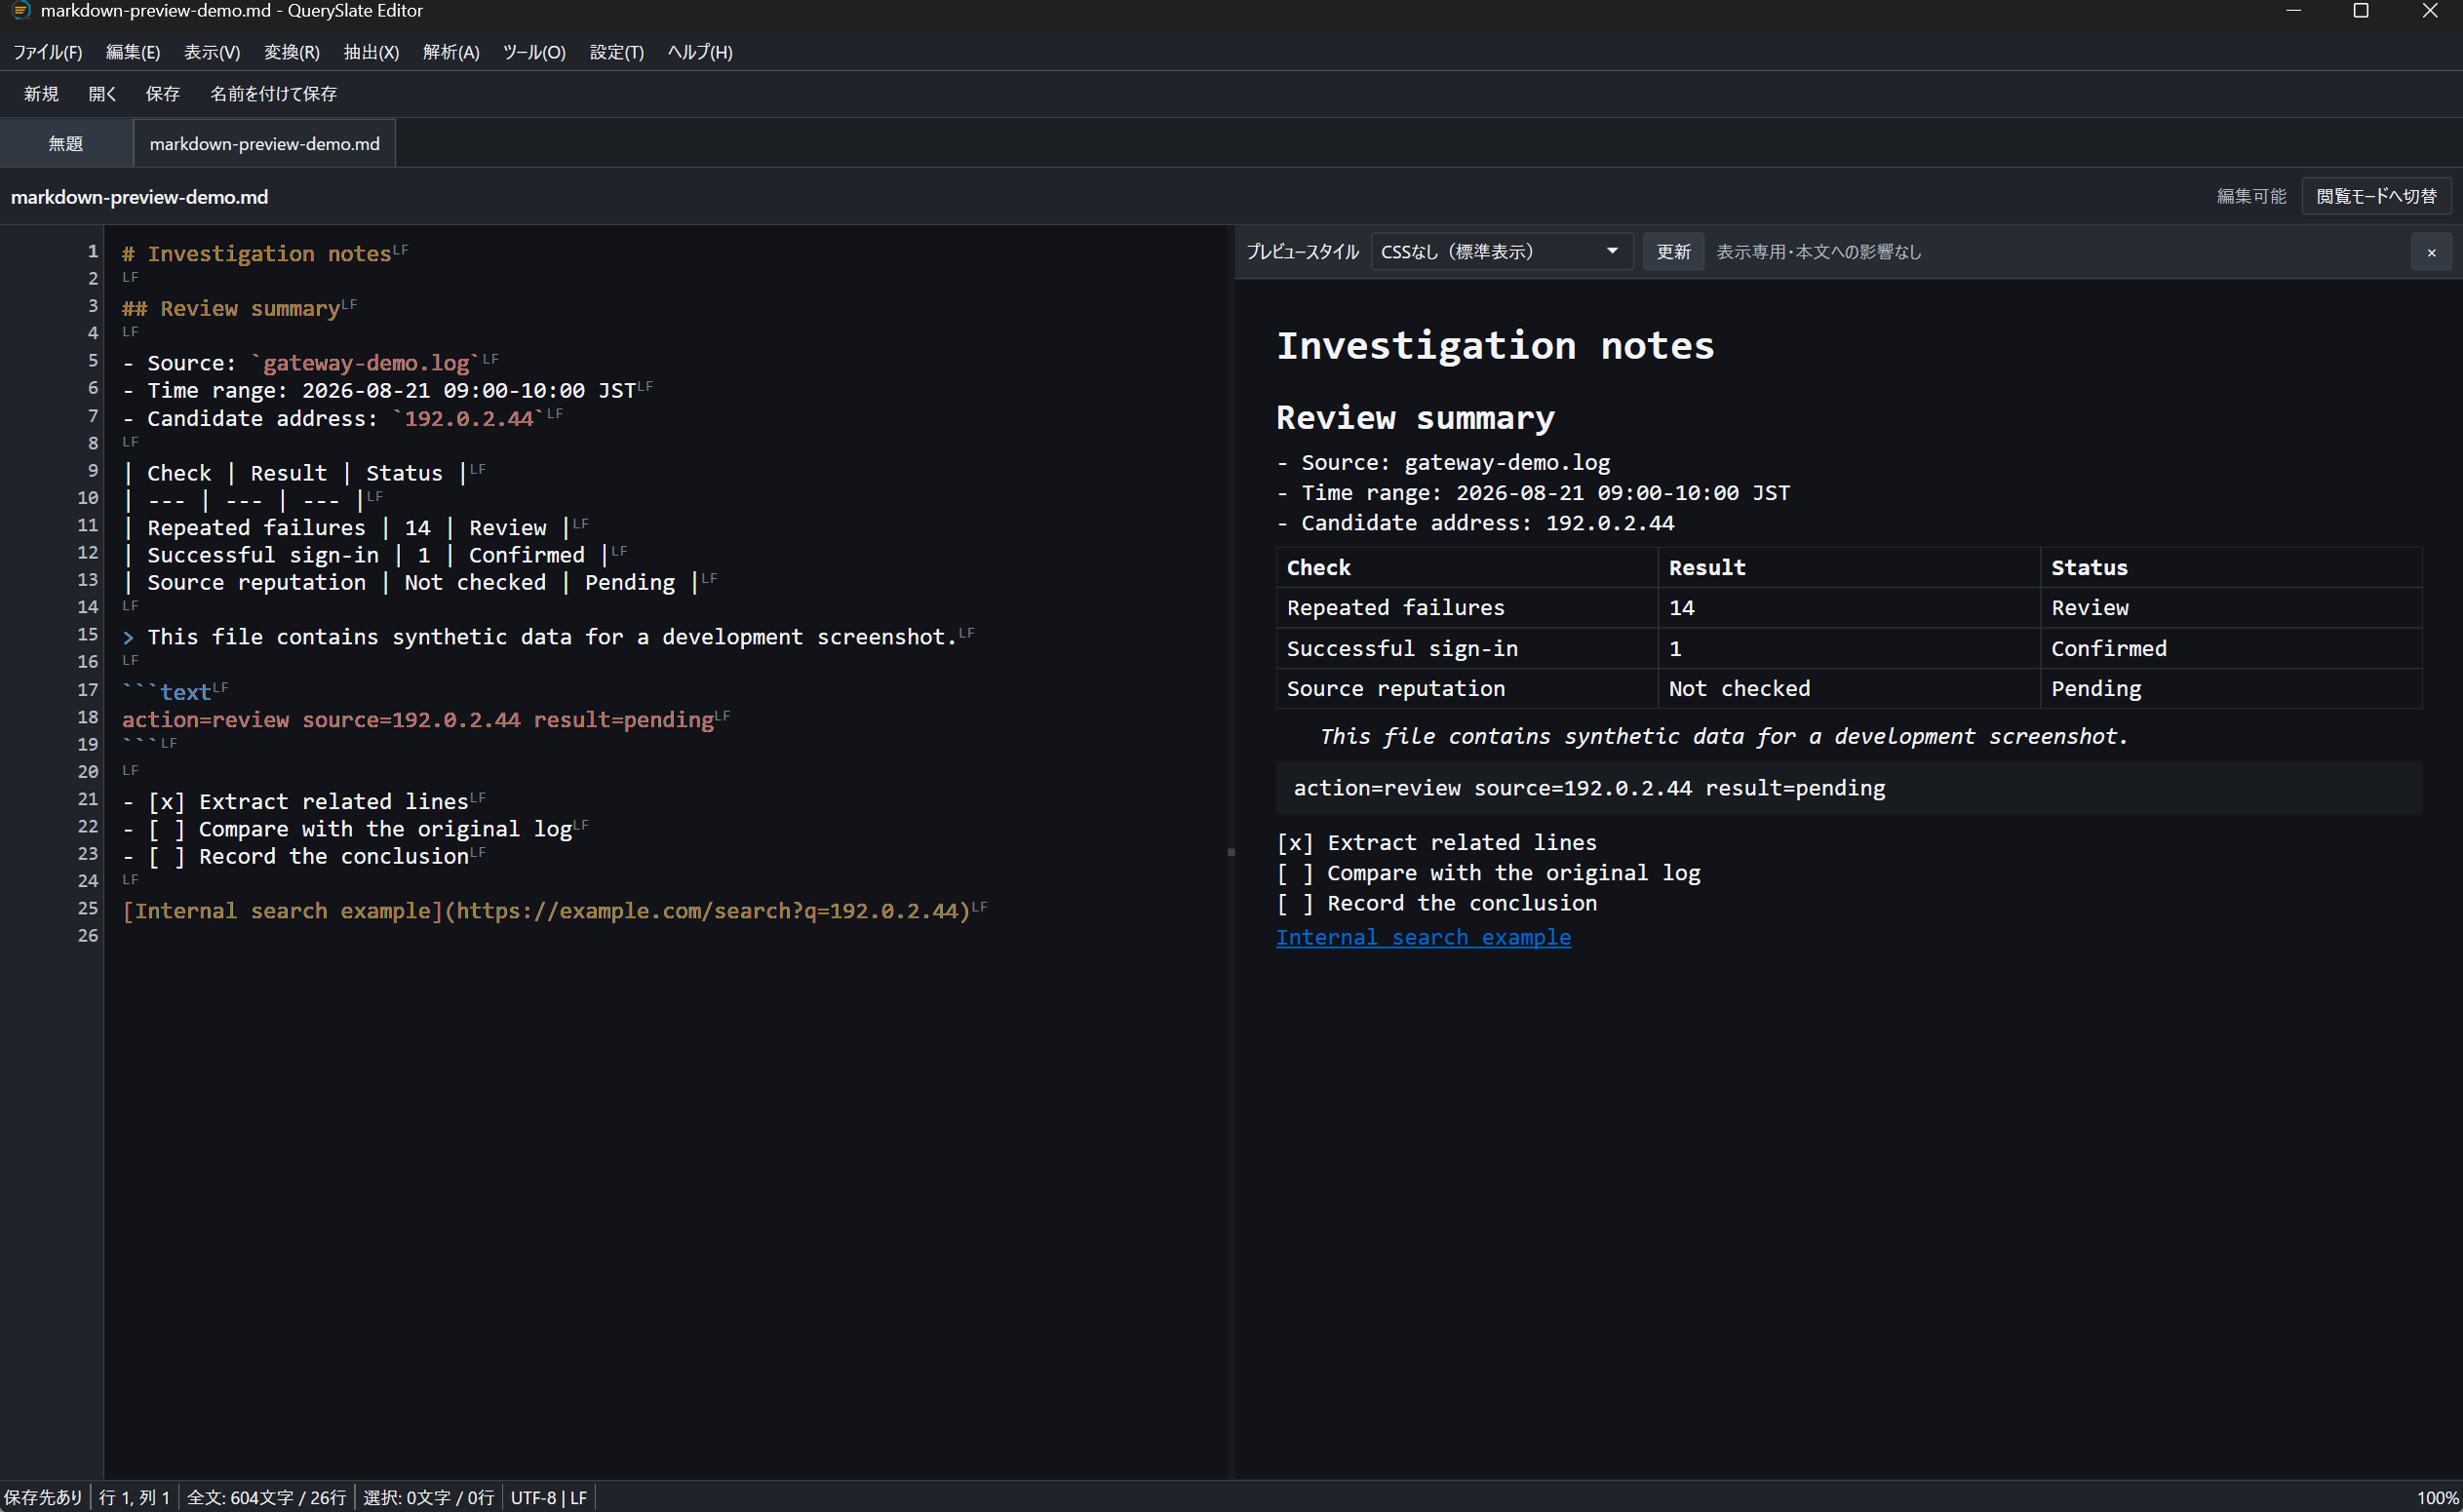Click the UTF-8 | LF encoding status entry
The image size is (2463, 1512).
548,1497
